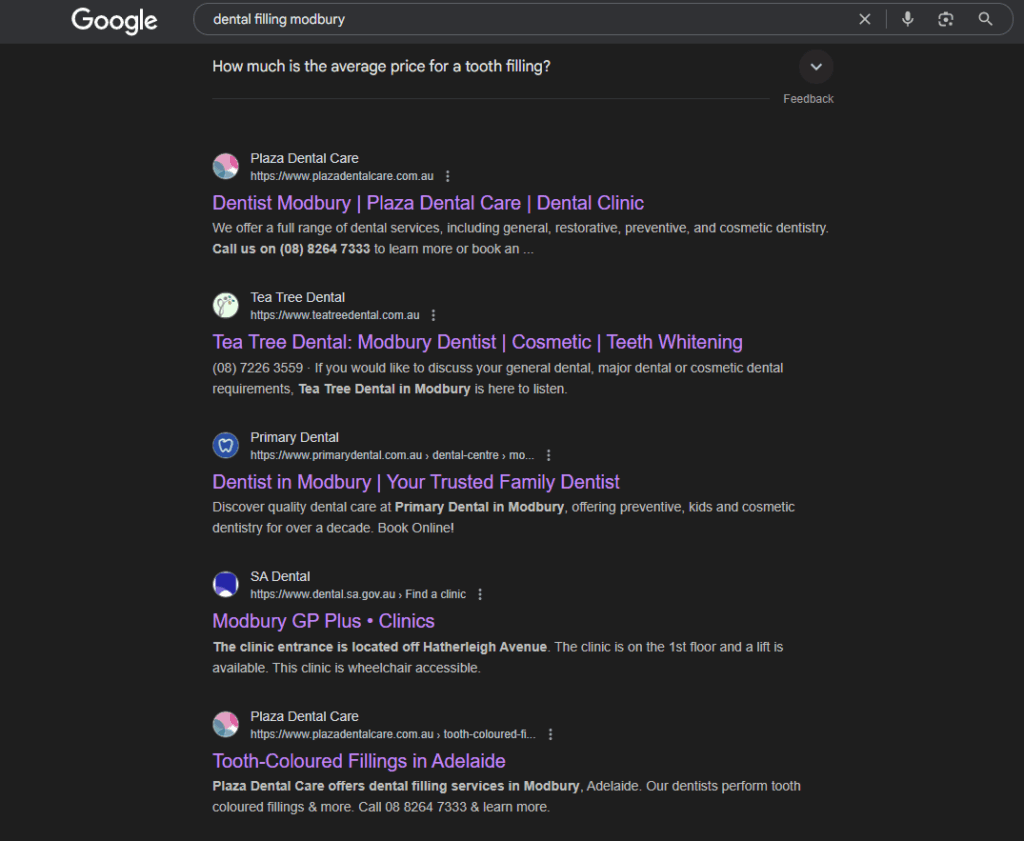Open more options for SA Dental result
This screenshot has width=1024, height=841.
[x=480, y=594]
